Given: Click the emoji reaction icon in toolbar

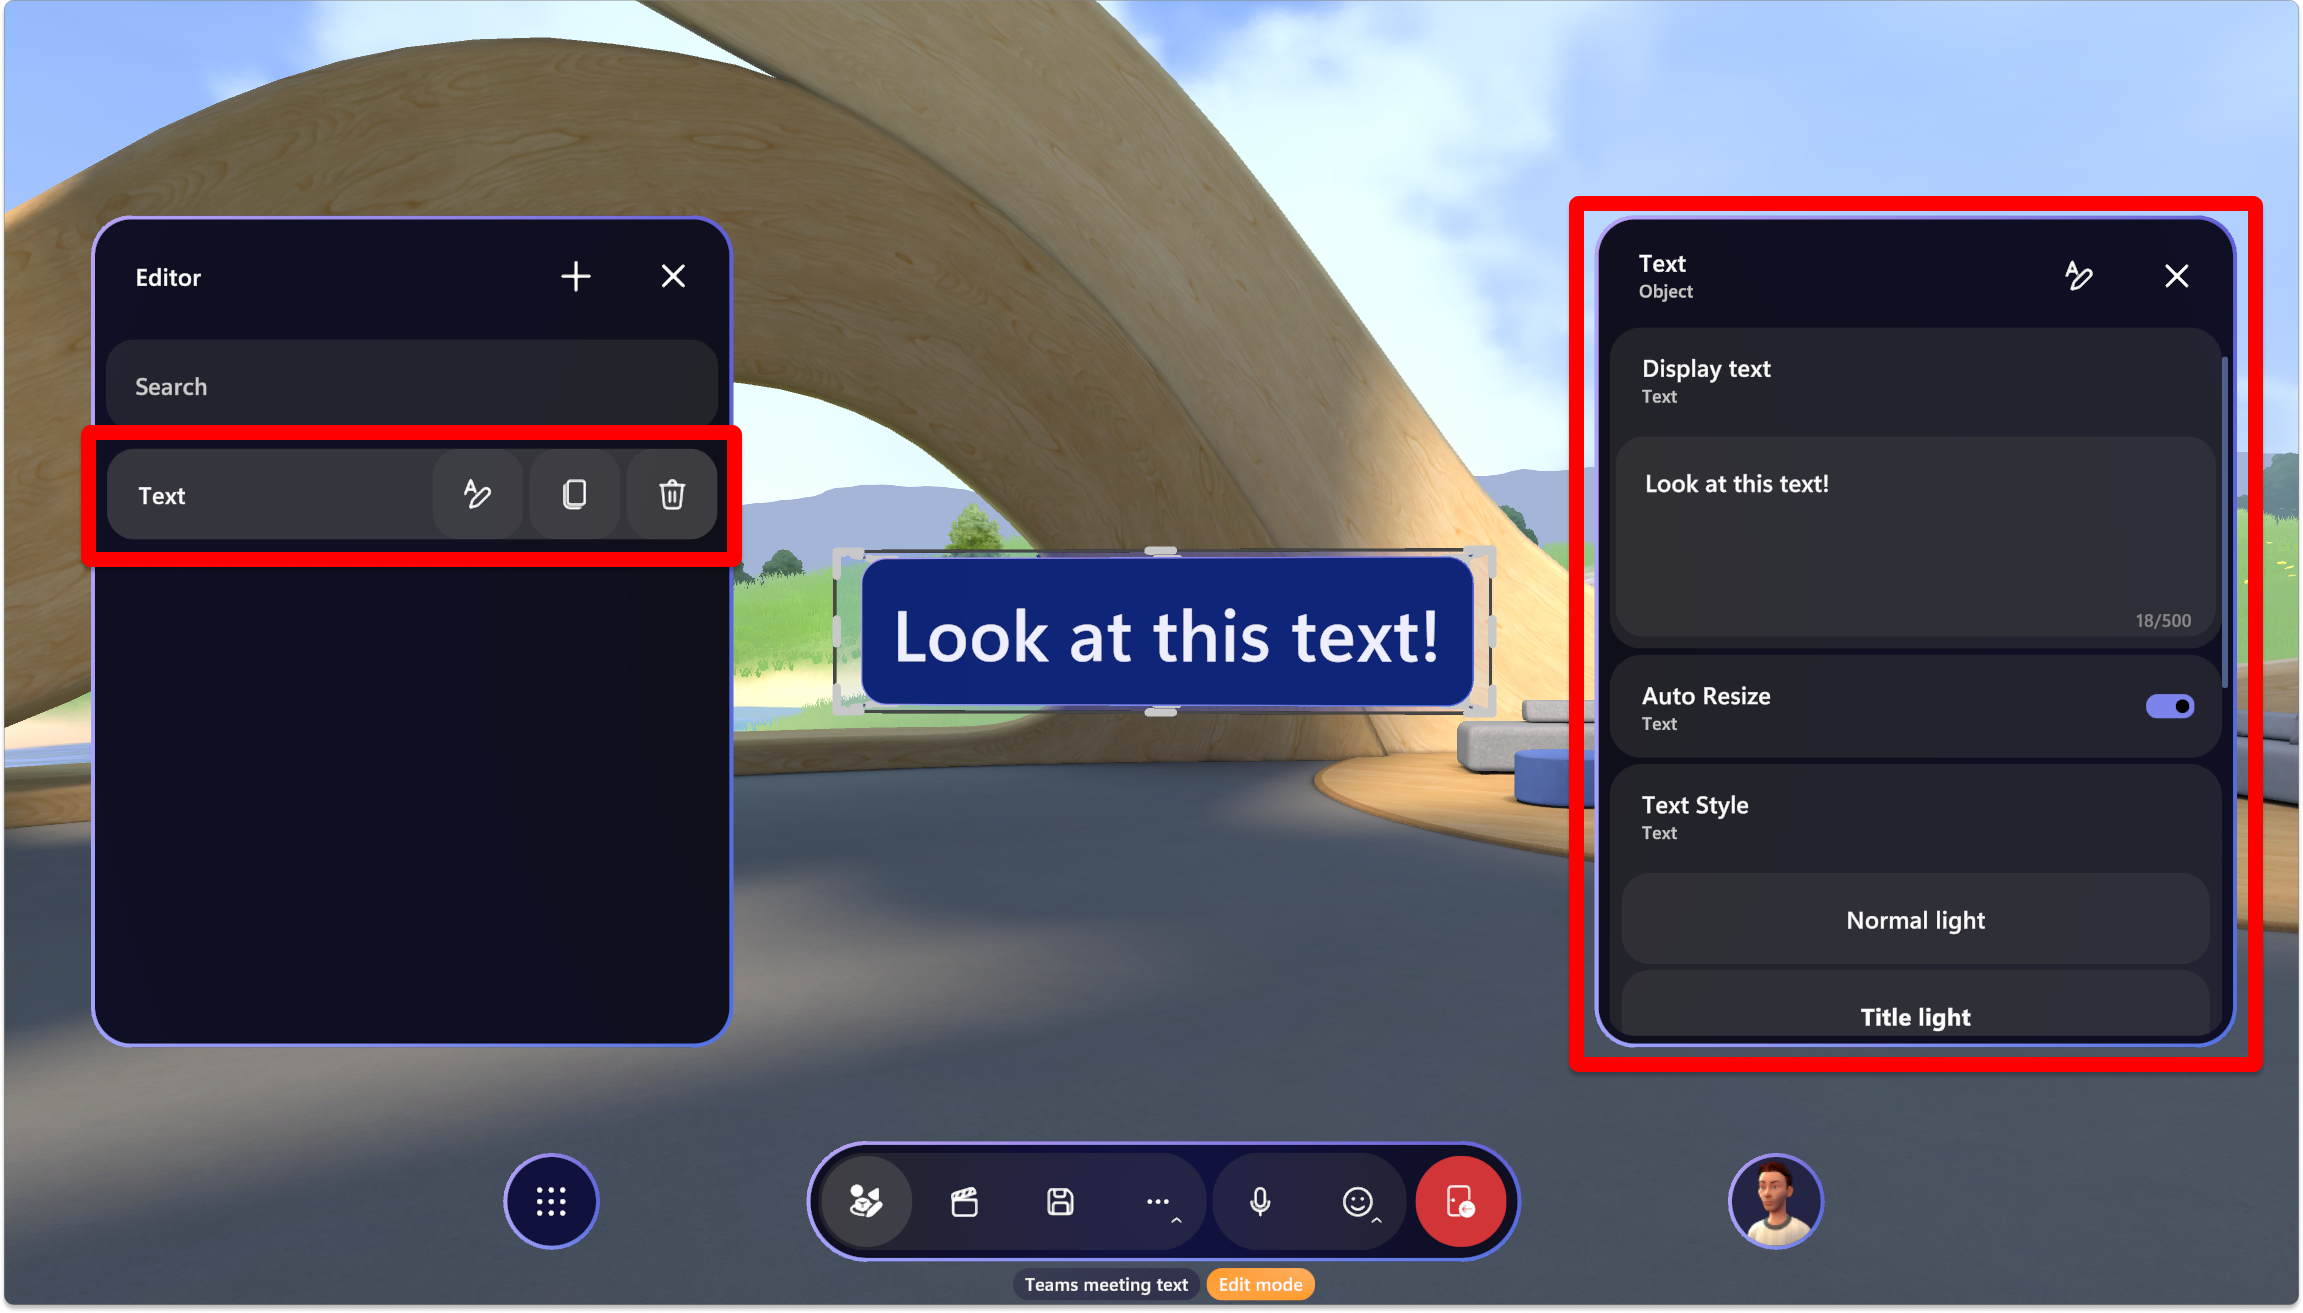Looking at the screenshot, I should click(x=1357, y=1202).
